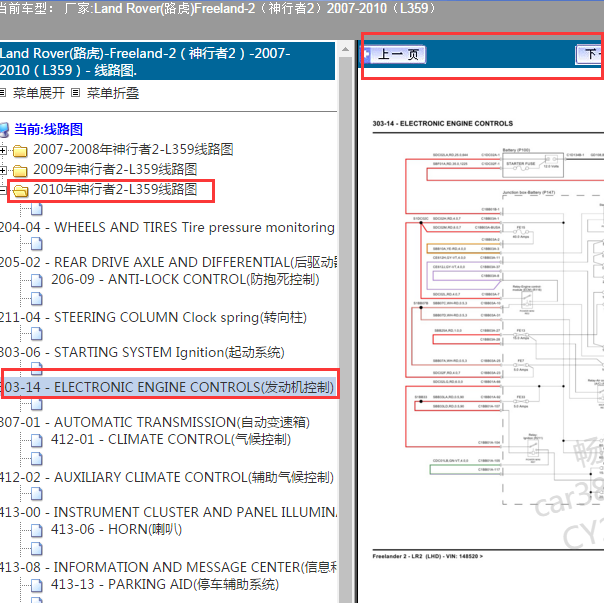The height and width of the screenshot is (603, 604).
Task: Open 413-00 INSTRUMENT CLUSTER AND PANEL entry
Action: (x=169, y=512)
